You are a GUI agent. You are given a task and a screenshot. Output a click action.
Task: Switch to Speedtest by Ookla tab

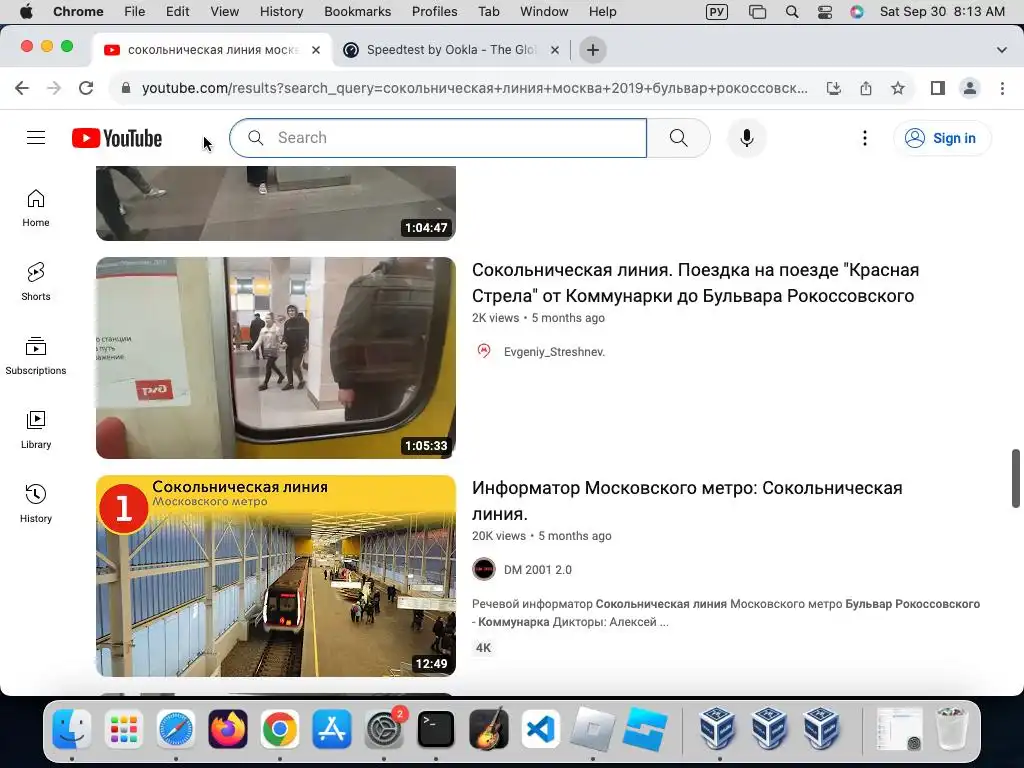[x=451, y=50]
